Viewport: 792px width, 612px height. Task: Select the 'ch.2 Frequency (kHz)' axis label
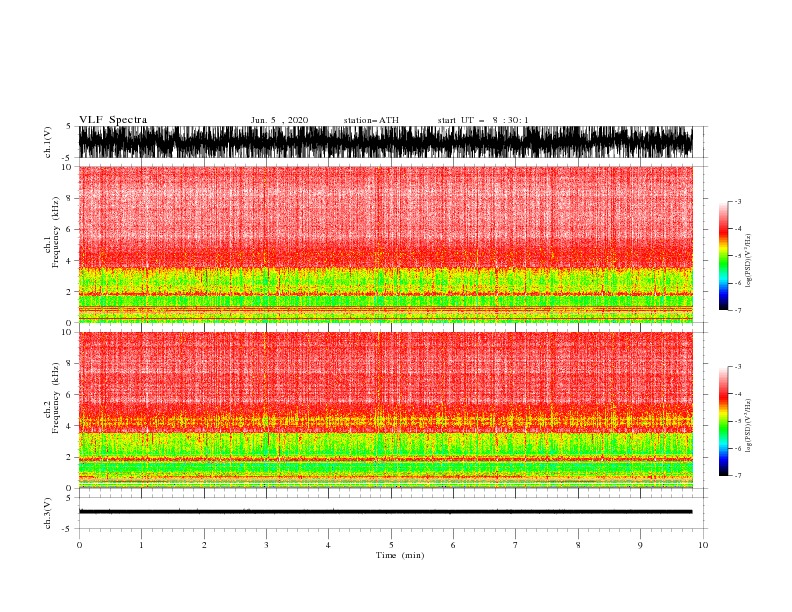coord(52,398)
